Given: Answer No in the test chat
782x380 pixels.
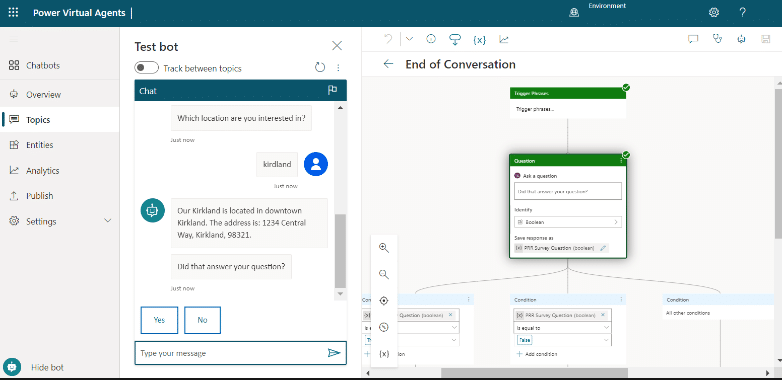Looking at the screenshot, I should [202, 320].
